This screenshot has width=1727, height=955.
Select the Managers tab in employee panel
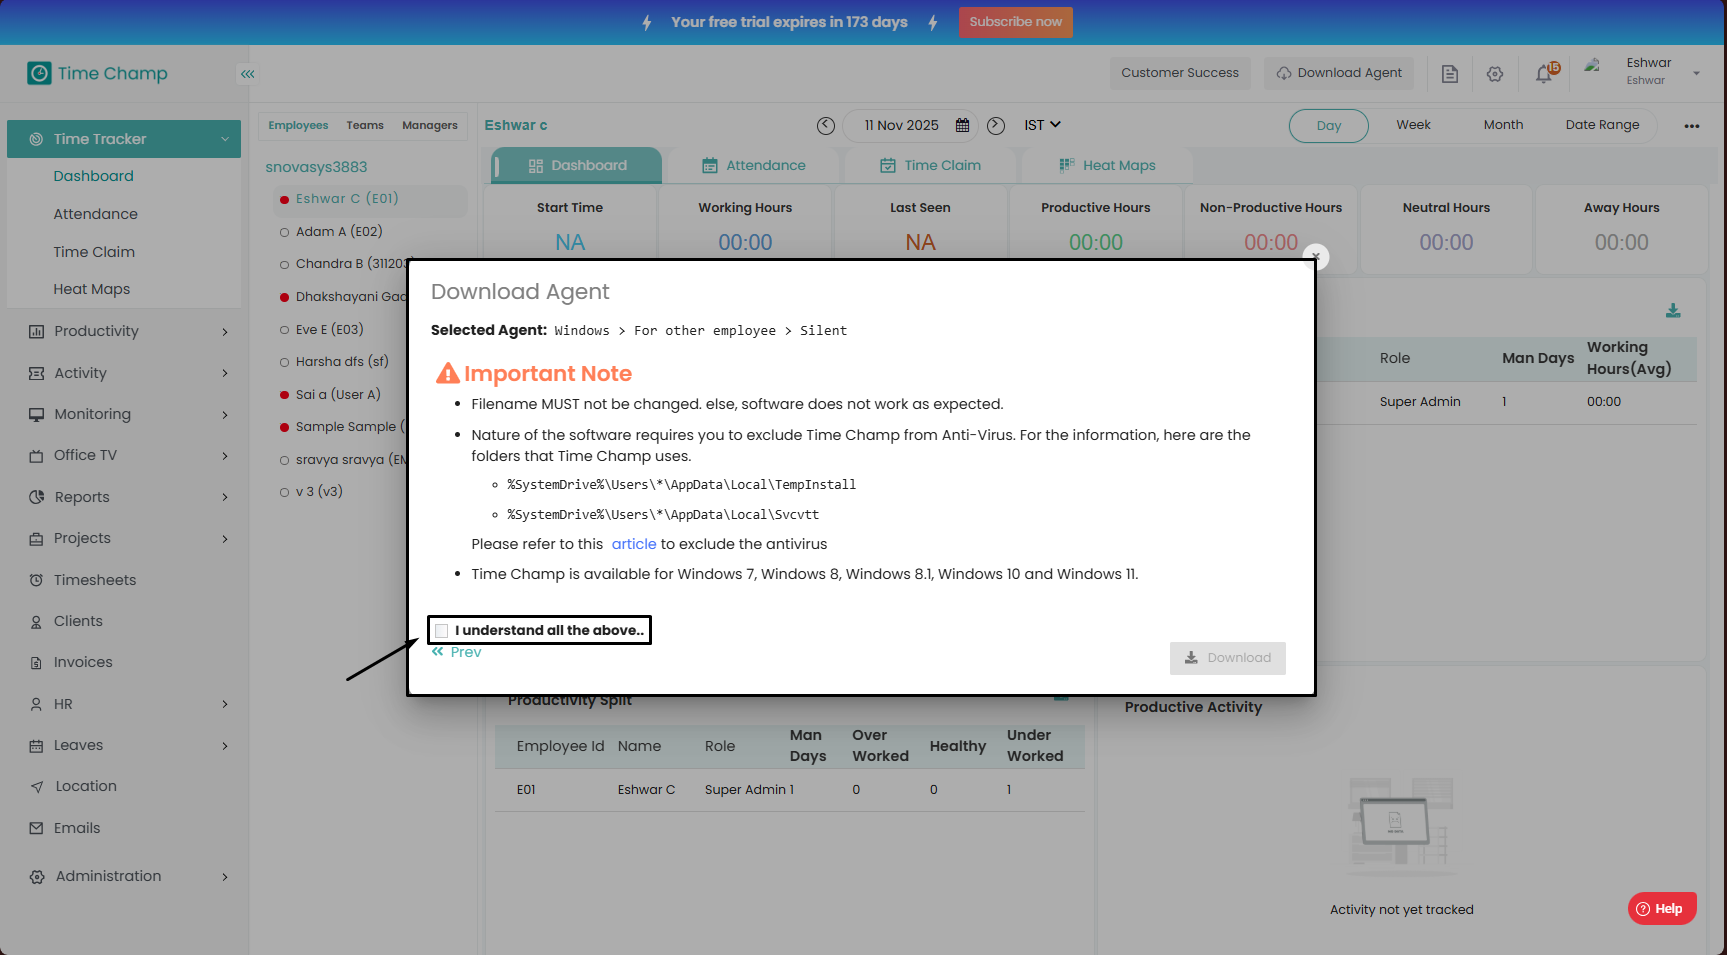click(x=430, y=126)
